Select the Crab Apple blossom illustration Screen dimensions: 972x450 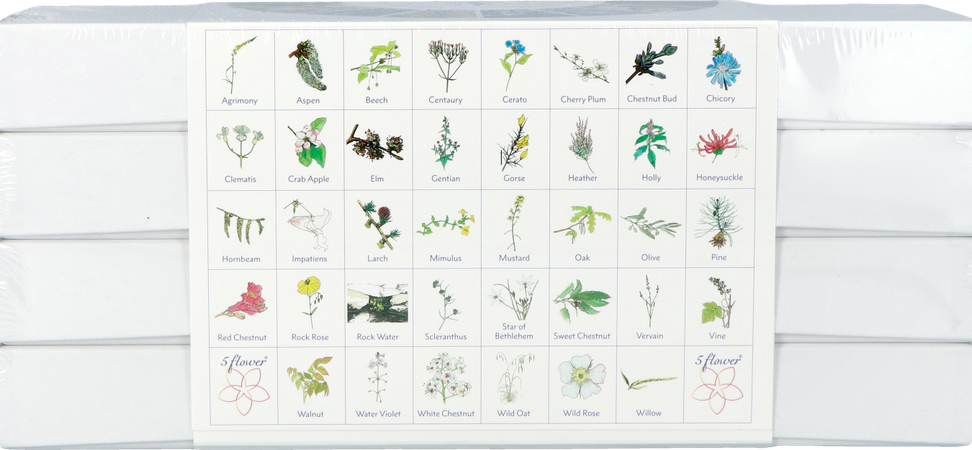pyautogui.click(x=308, y=143)
